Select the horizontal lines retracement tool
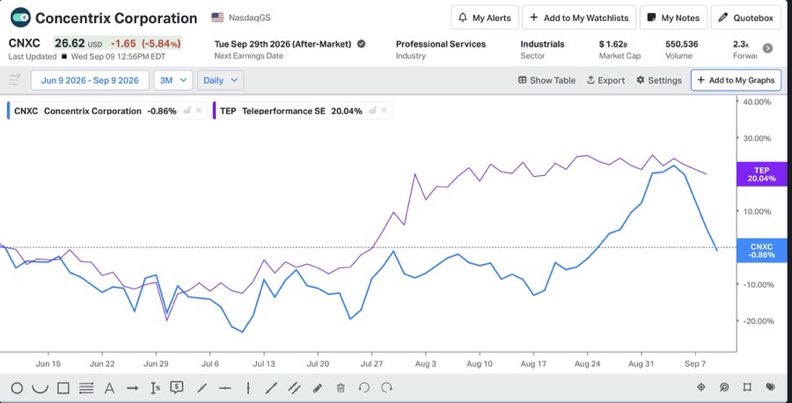Viewport: 792px width, 403px height. click(x=86, y=388)
